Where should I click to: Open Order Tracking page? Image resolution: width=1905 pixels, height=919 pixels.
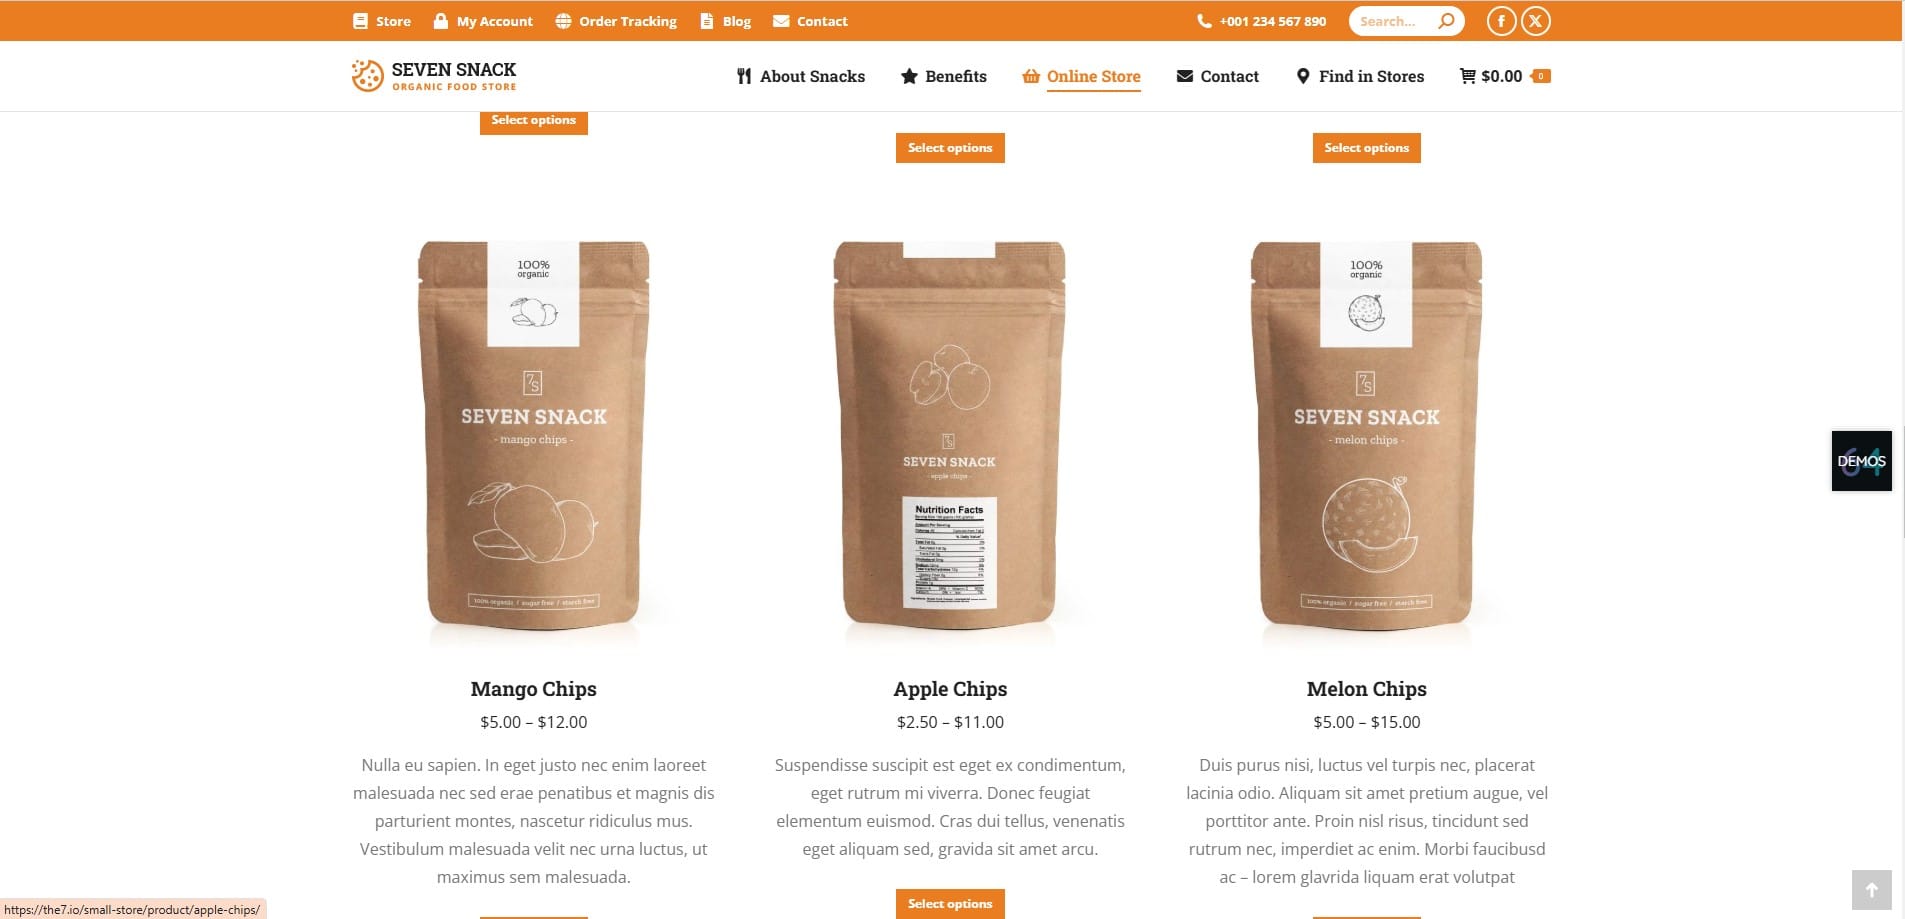616,21
